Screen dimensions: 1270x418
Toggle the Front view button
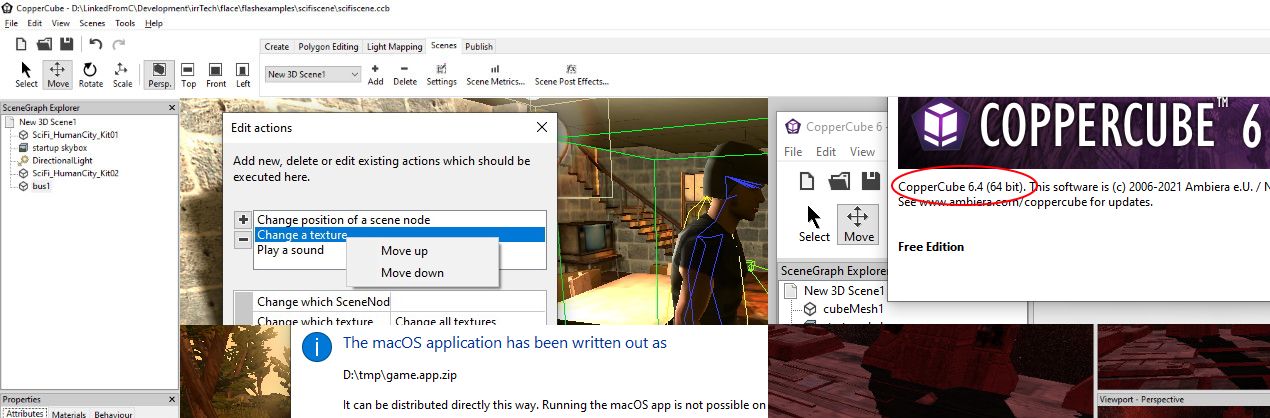click(216, 75)
